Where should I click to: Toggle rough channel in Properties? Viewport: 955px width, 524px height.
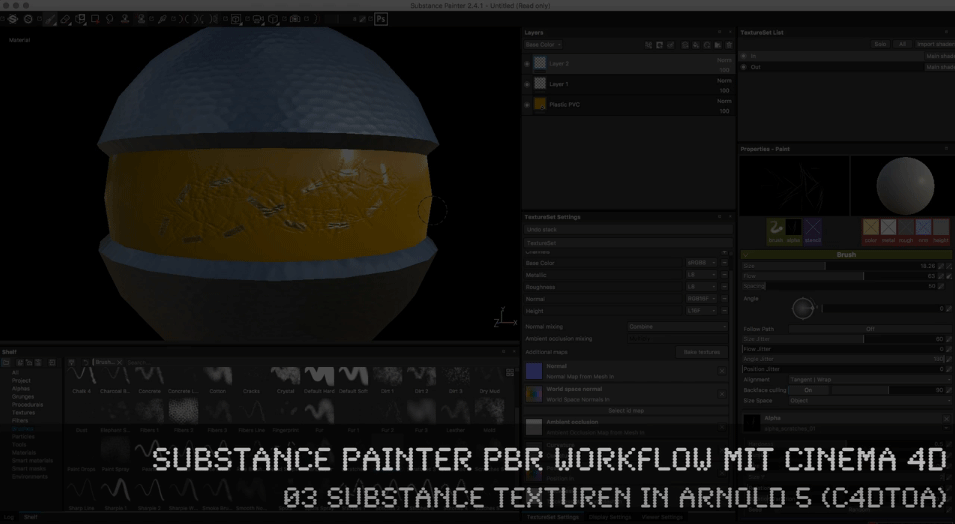(x=906, y=231)
